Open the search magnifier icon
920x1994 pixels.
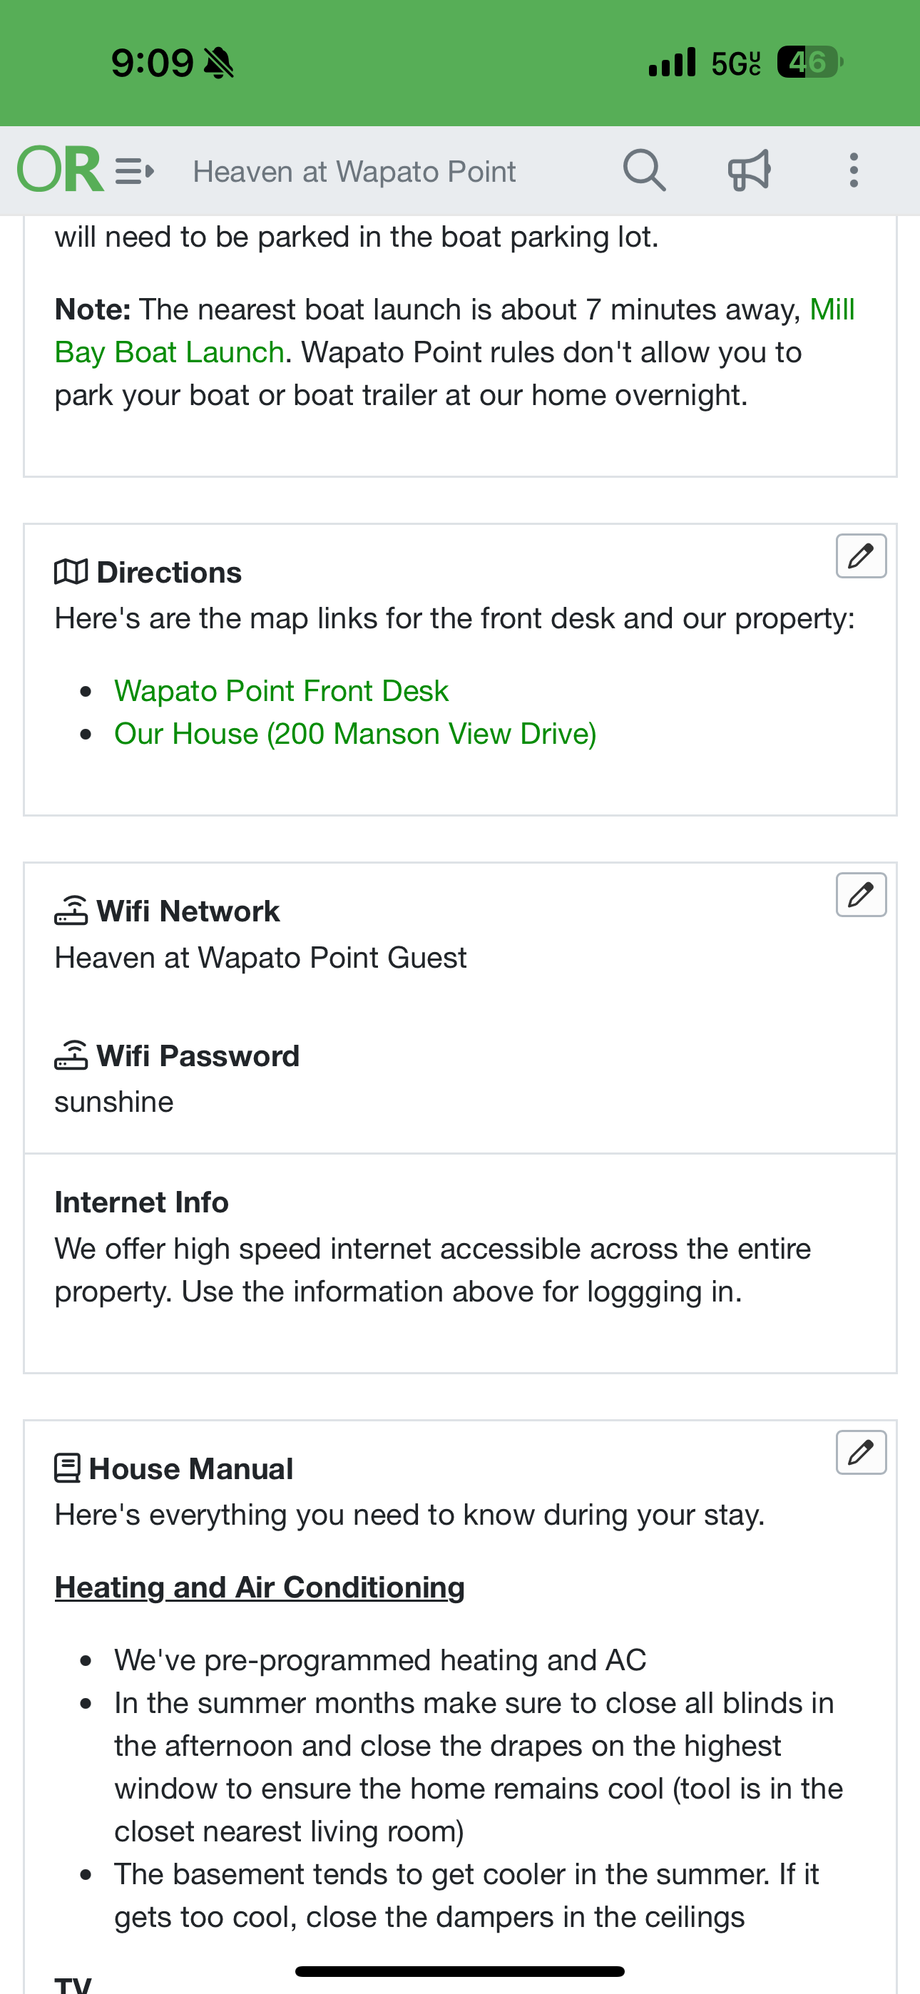644,171
